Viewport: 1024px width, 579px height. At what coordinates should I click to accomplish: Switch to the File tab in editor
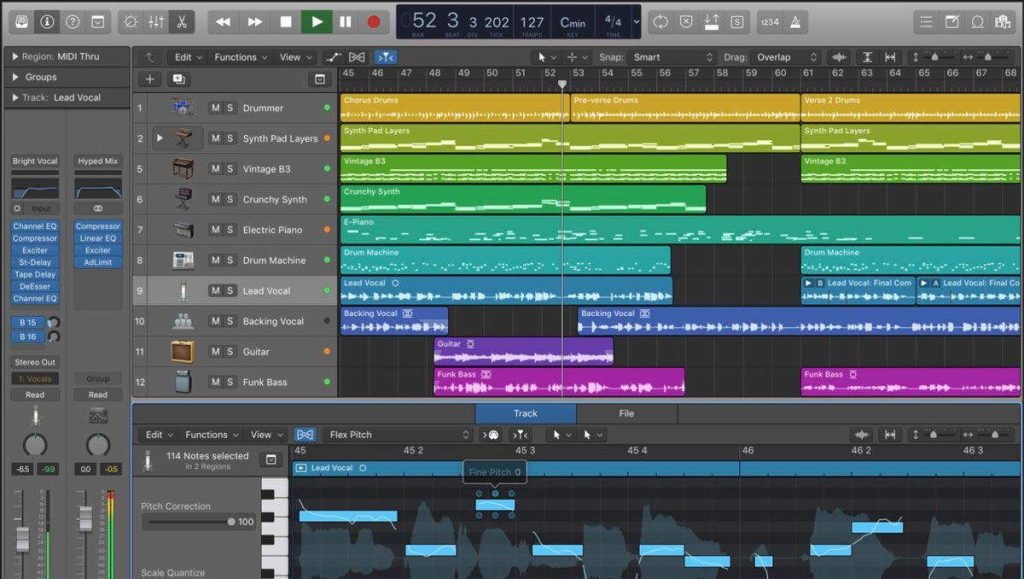pyautogui.click(x=626, y=413)
